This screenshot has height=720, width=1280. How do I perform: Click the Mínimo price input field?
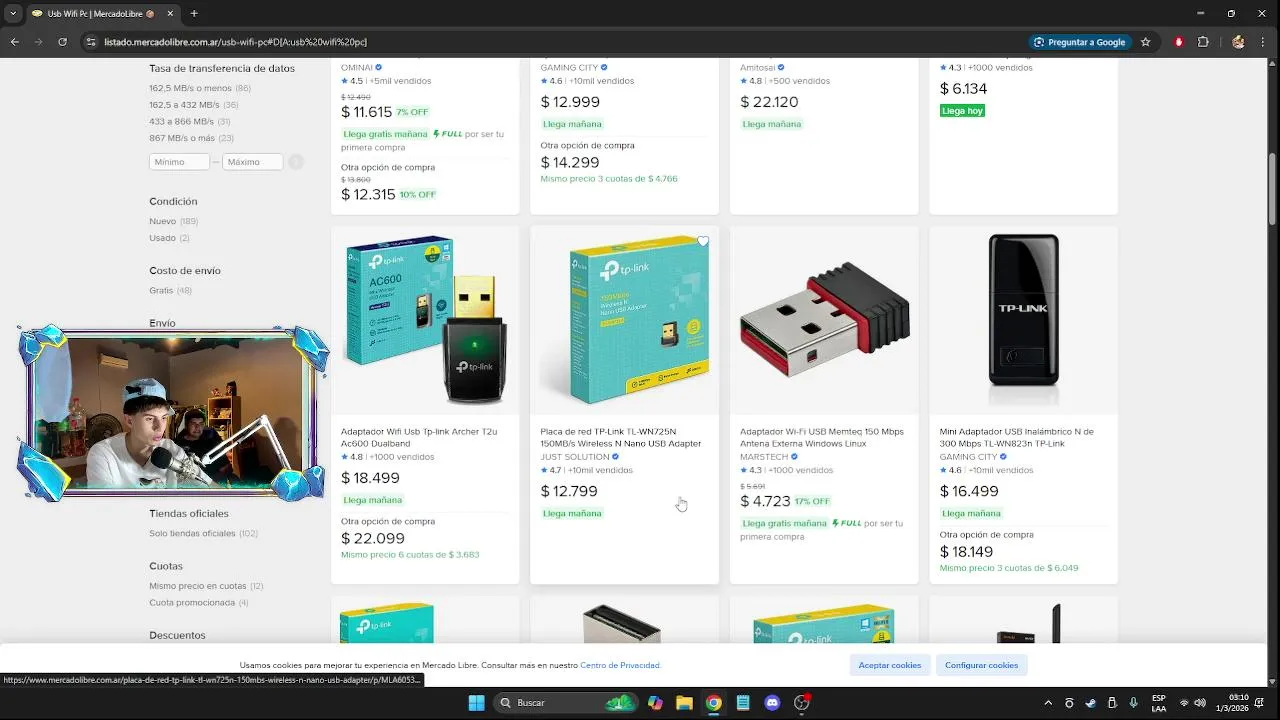(180, 162)
